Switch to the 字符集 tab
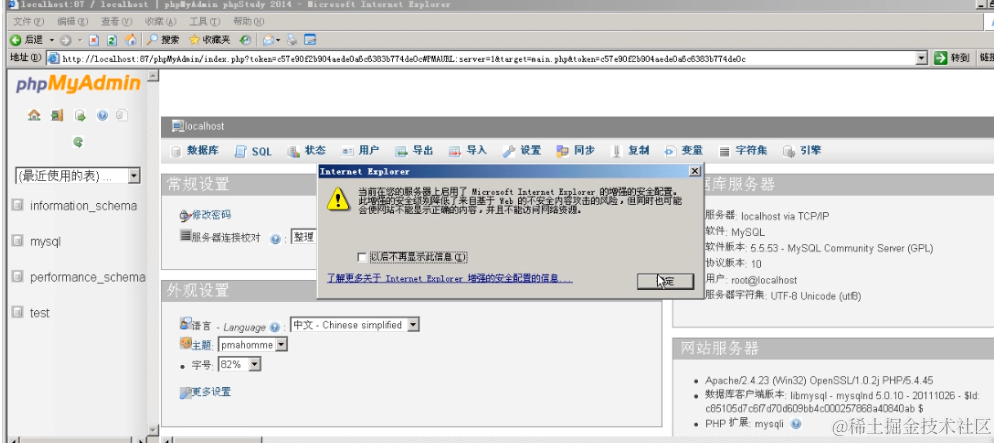 point(743,151)
